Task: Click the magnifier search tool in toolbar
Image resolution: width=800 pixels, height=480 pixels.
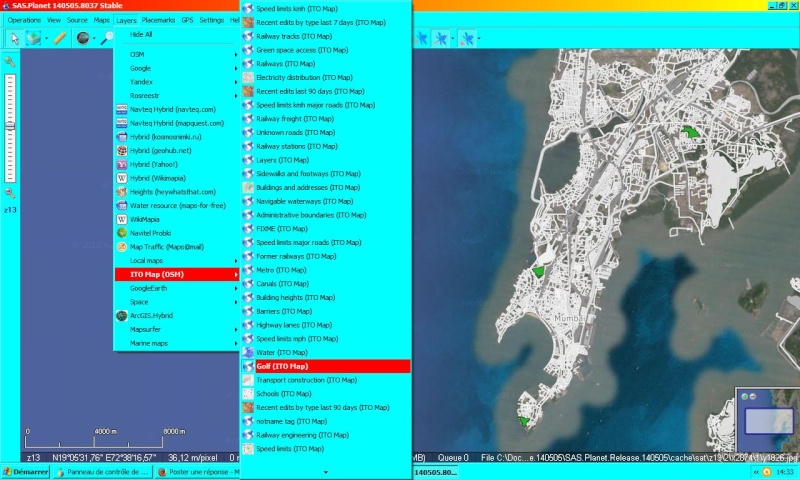Action: coord(107,38)
